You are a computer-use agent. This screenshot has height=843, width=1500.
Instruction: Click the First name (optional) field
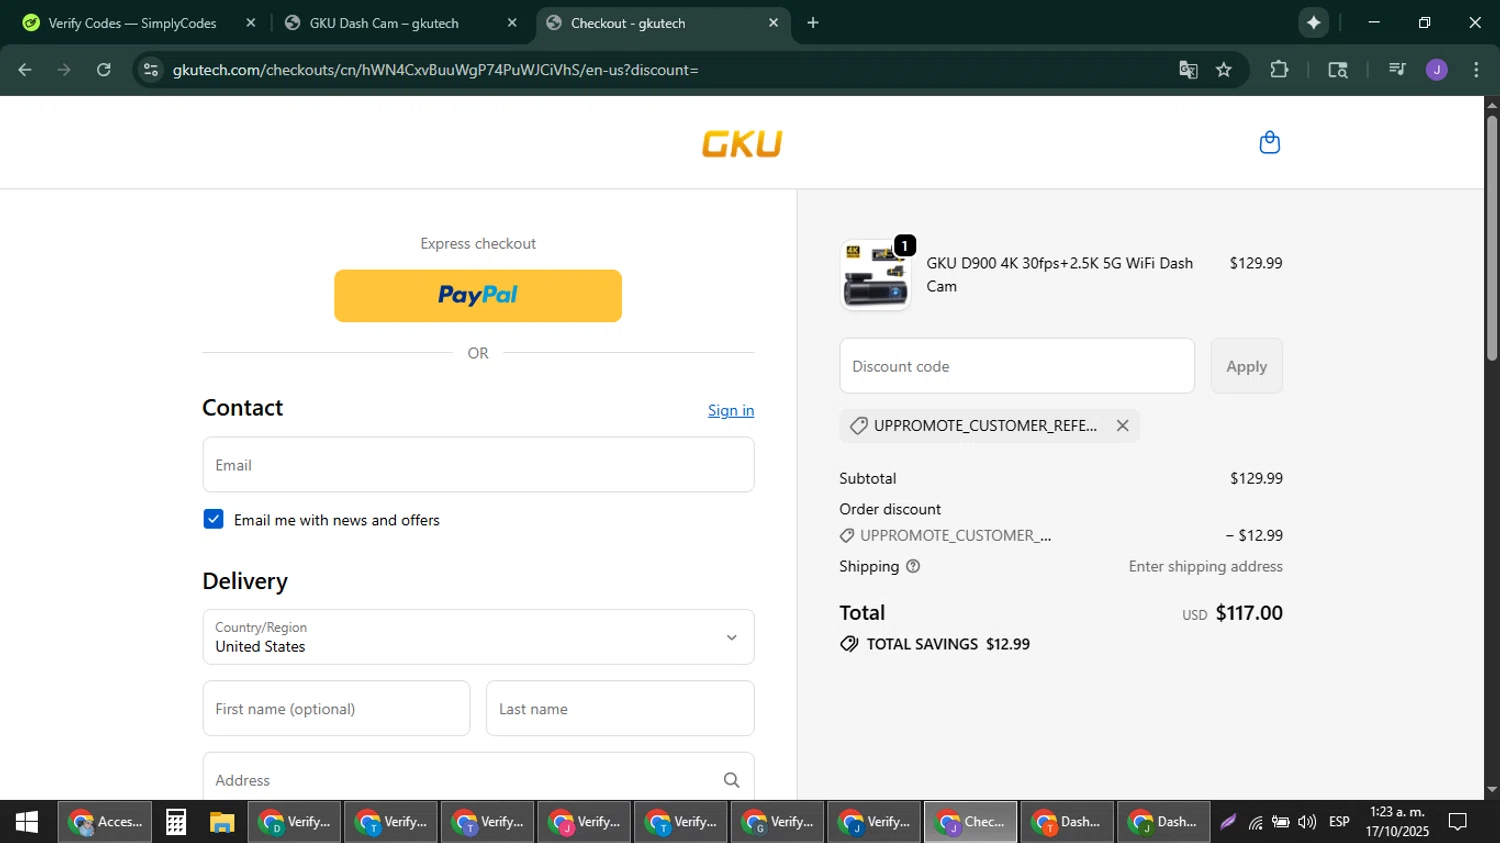(x=336, y=709)
